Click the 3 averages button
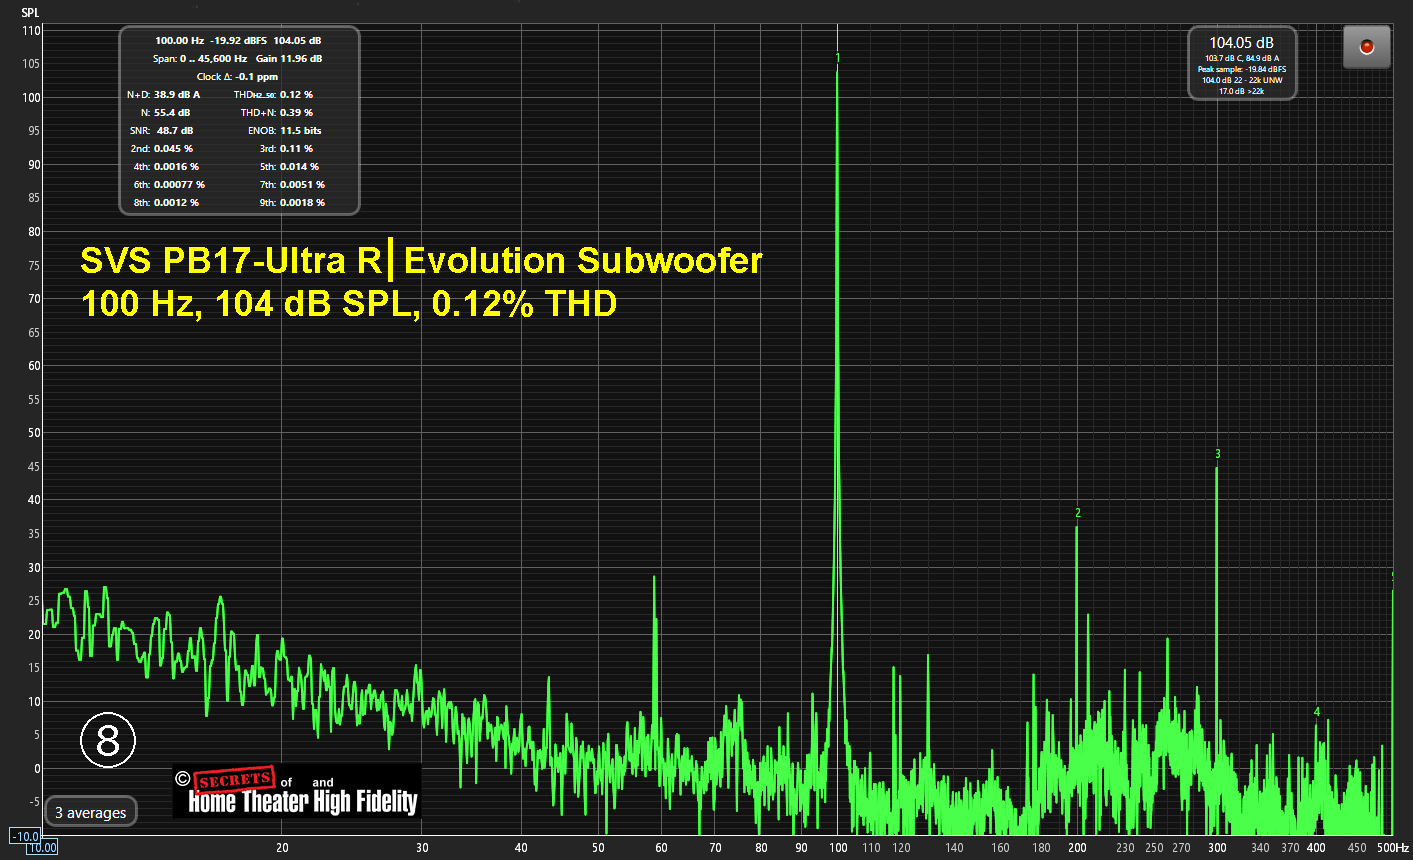This screenshot has height=860, width=1413. [x=91, y=812]
